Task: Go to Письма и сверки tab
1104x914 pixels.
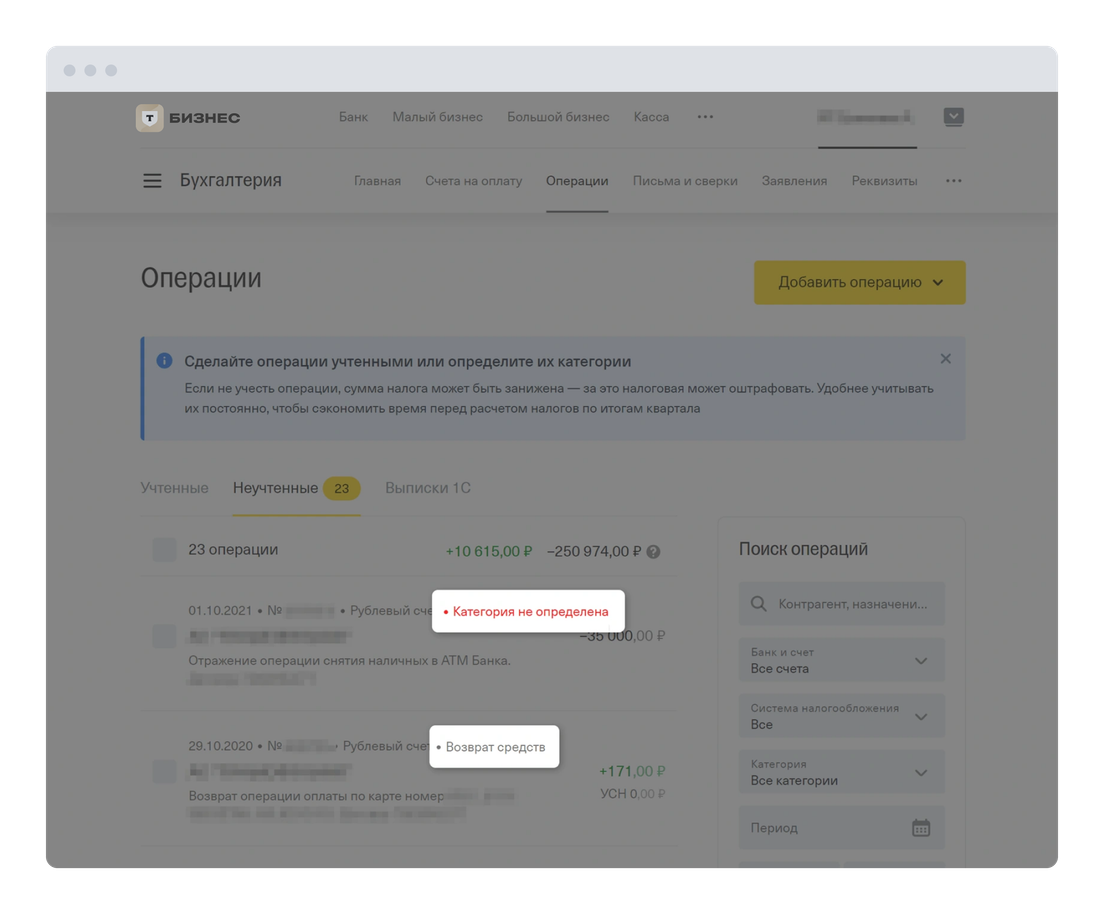Action: (x=685, y=181)
